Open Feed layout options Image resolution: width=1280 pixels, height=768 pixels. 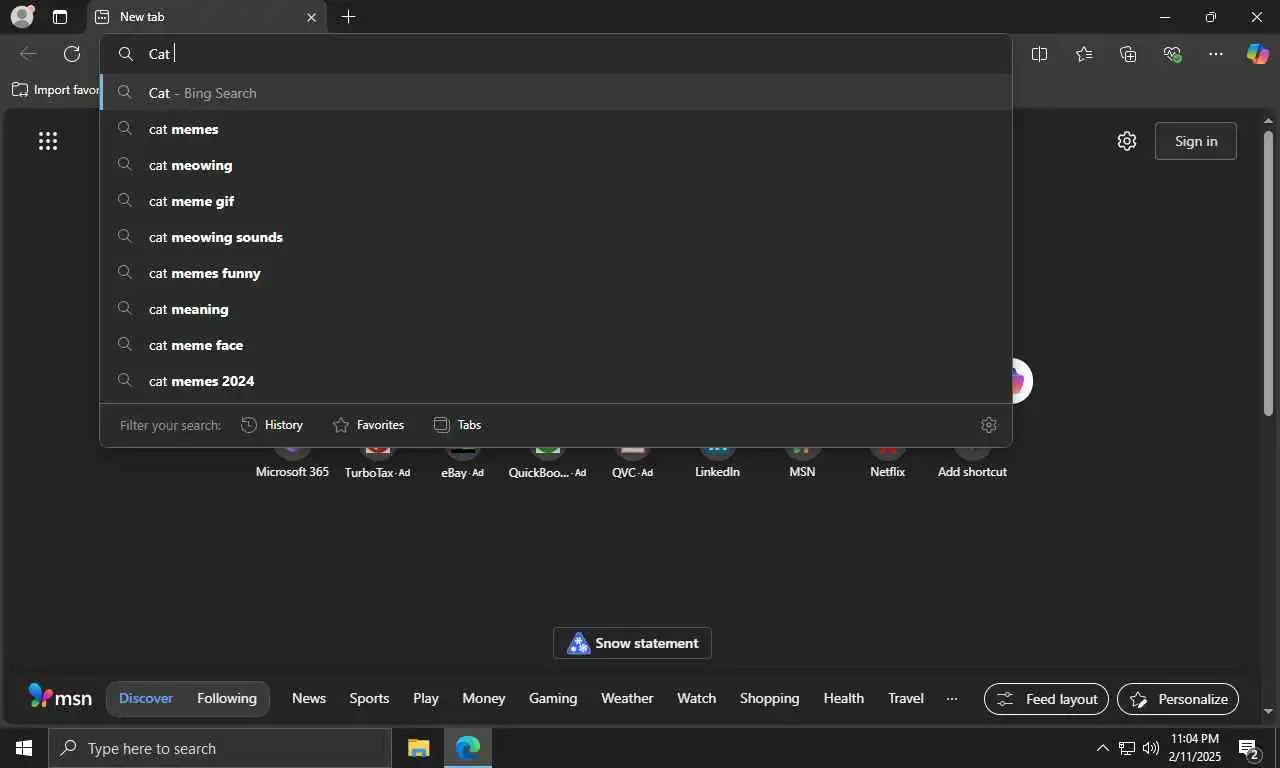point(1046,699)
